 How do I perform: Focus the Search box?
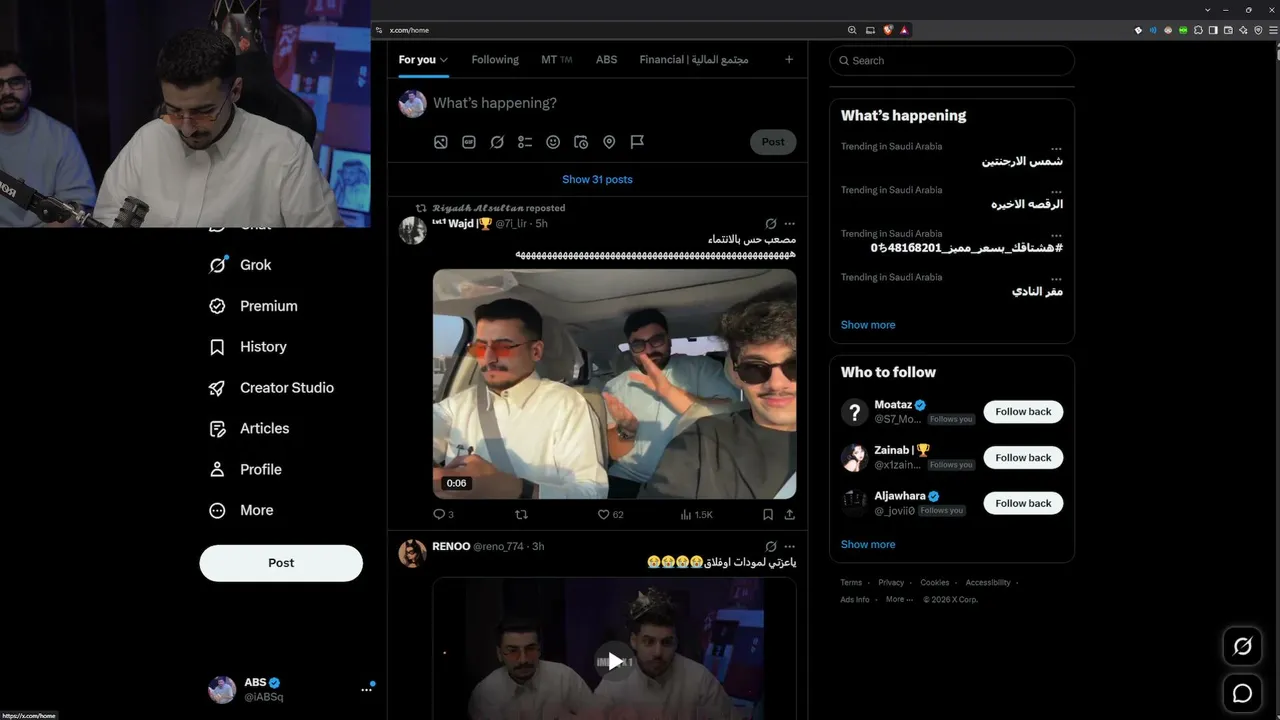[x=952, y=61]
